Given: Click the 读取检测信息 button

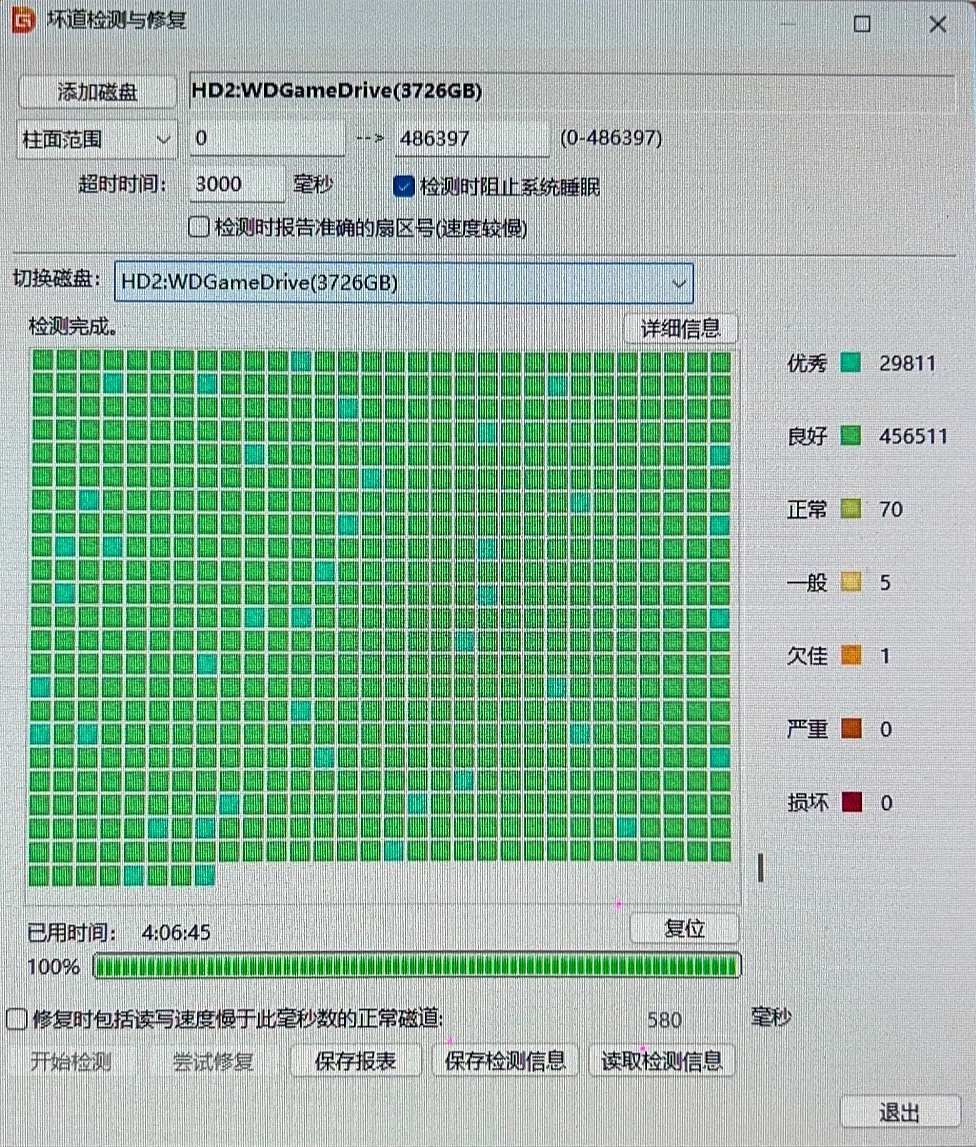Looking at the screenshot, I should tap(661, 1061).
